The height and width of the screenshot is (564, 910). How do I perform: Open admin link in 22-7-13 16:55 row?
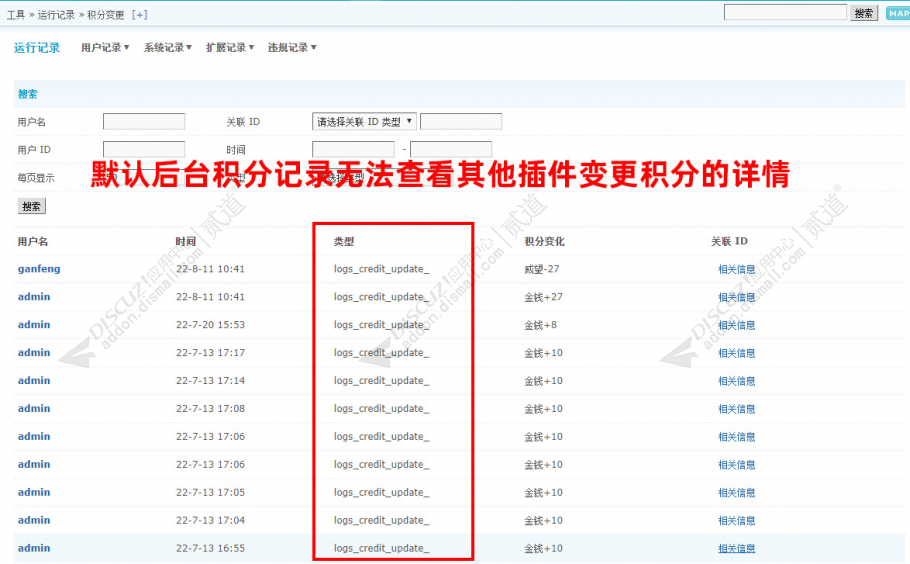coord(34,548)
